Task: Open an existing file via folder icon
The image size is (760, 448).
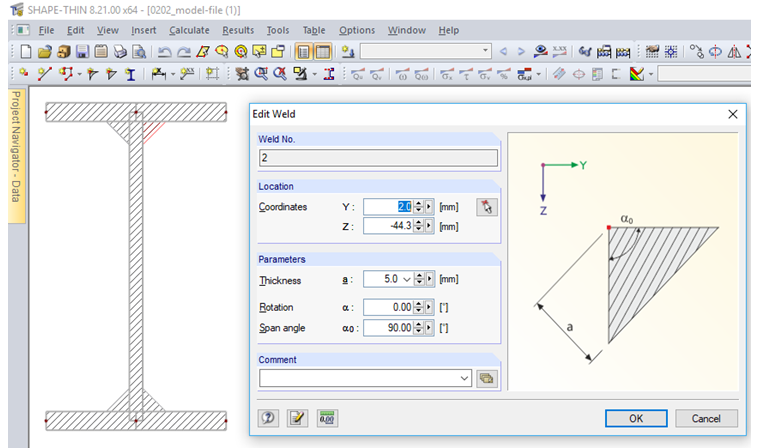Action: (x=45, y=51)
